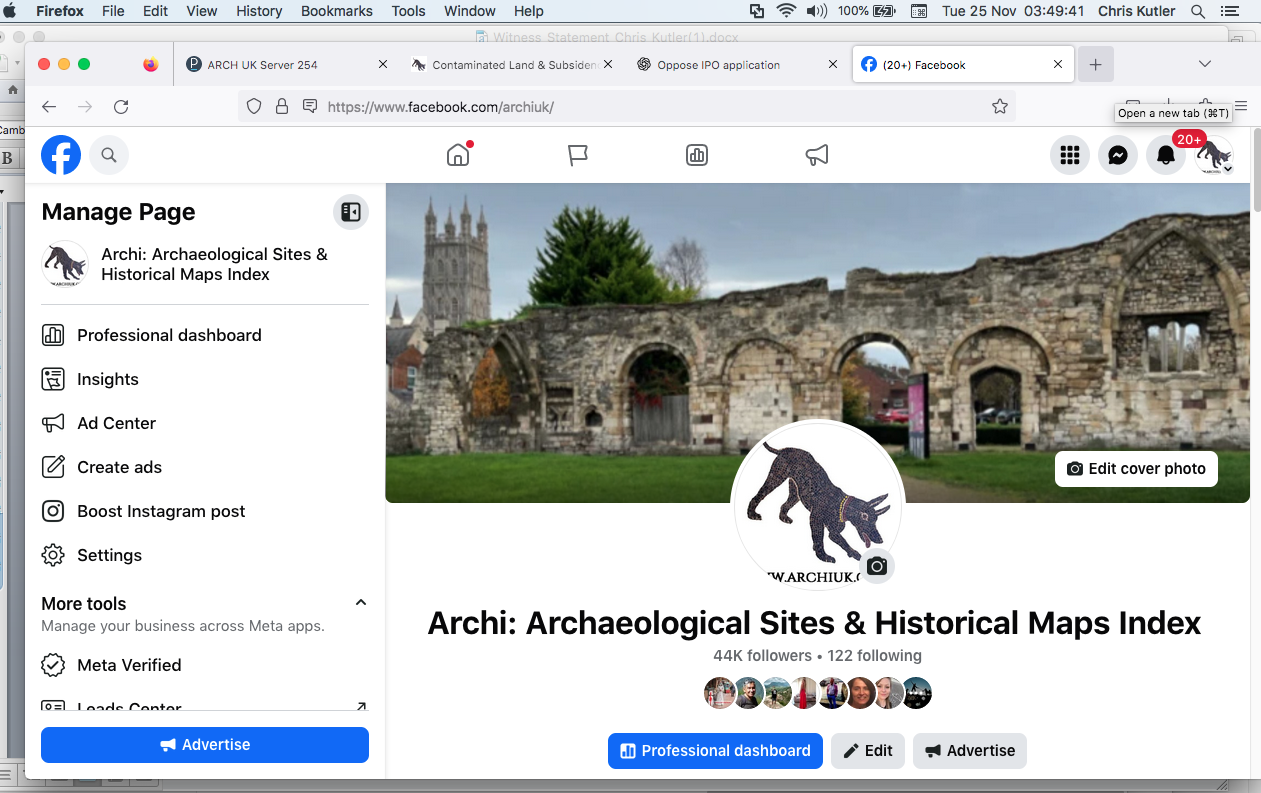
Task: Click the Facebook logo icon
Action: (x=61, y=155)
